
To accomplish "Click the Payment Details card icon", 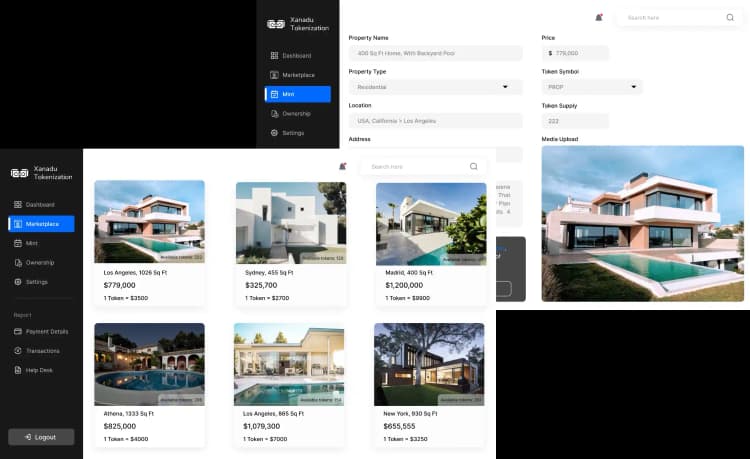I will 18,331.
